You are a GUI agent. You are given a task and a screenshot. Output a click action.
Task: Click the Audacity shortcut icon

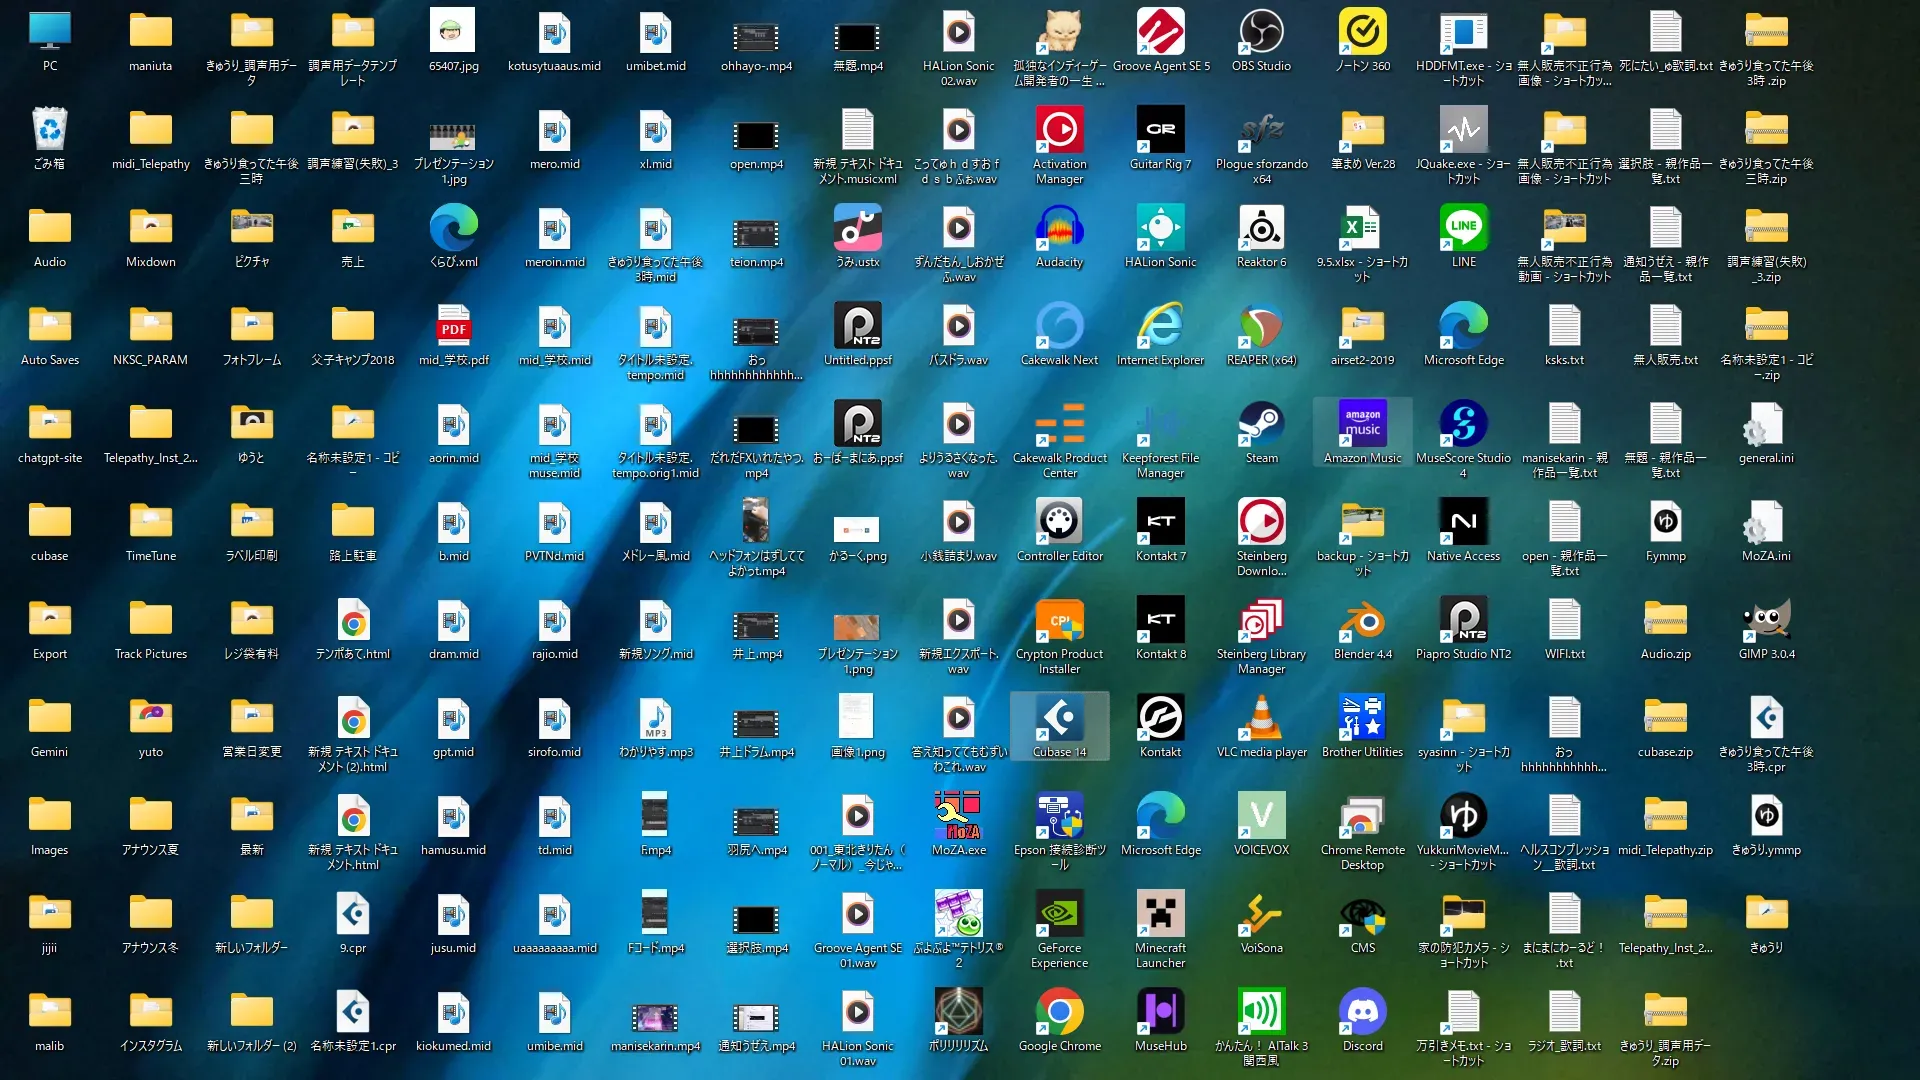tap(1059, 229)
